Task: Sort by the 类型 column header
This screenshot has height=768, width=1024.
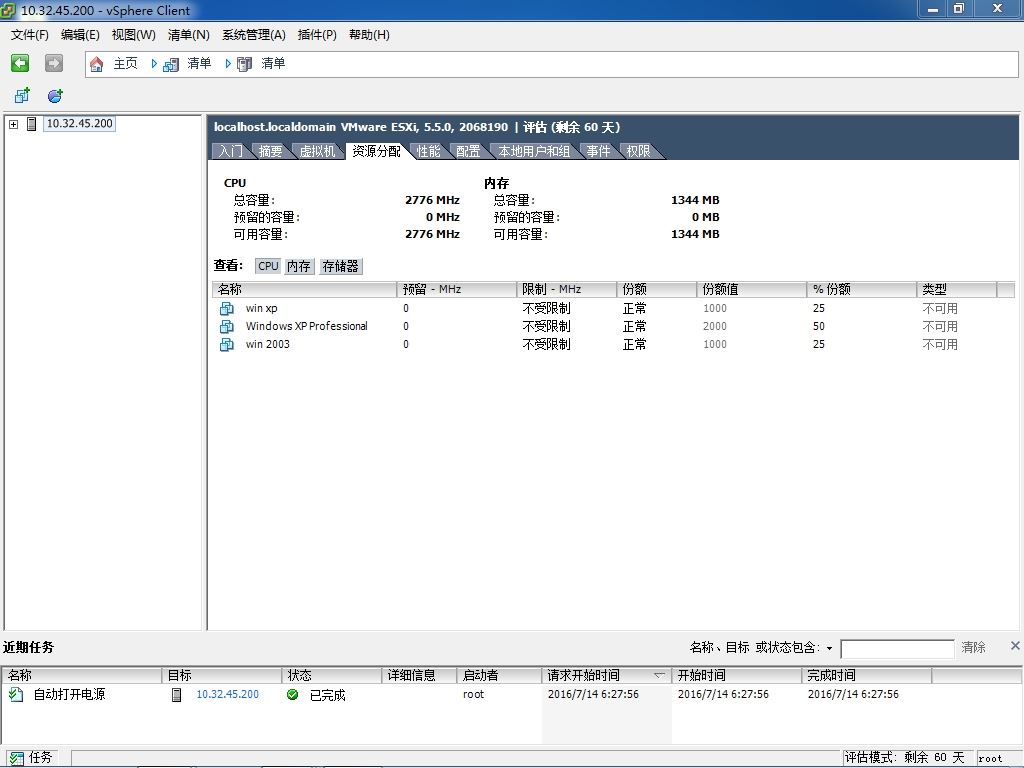Action: (957, 289)
